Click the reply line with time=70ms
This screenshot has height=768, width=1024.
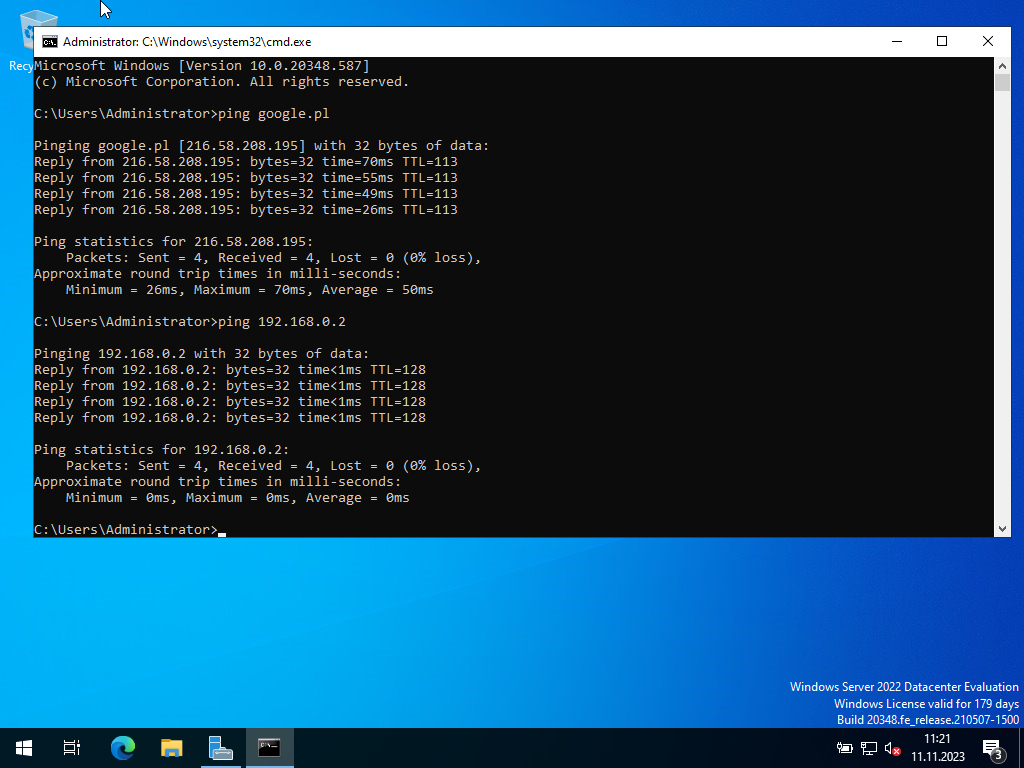(246, 161)
